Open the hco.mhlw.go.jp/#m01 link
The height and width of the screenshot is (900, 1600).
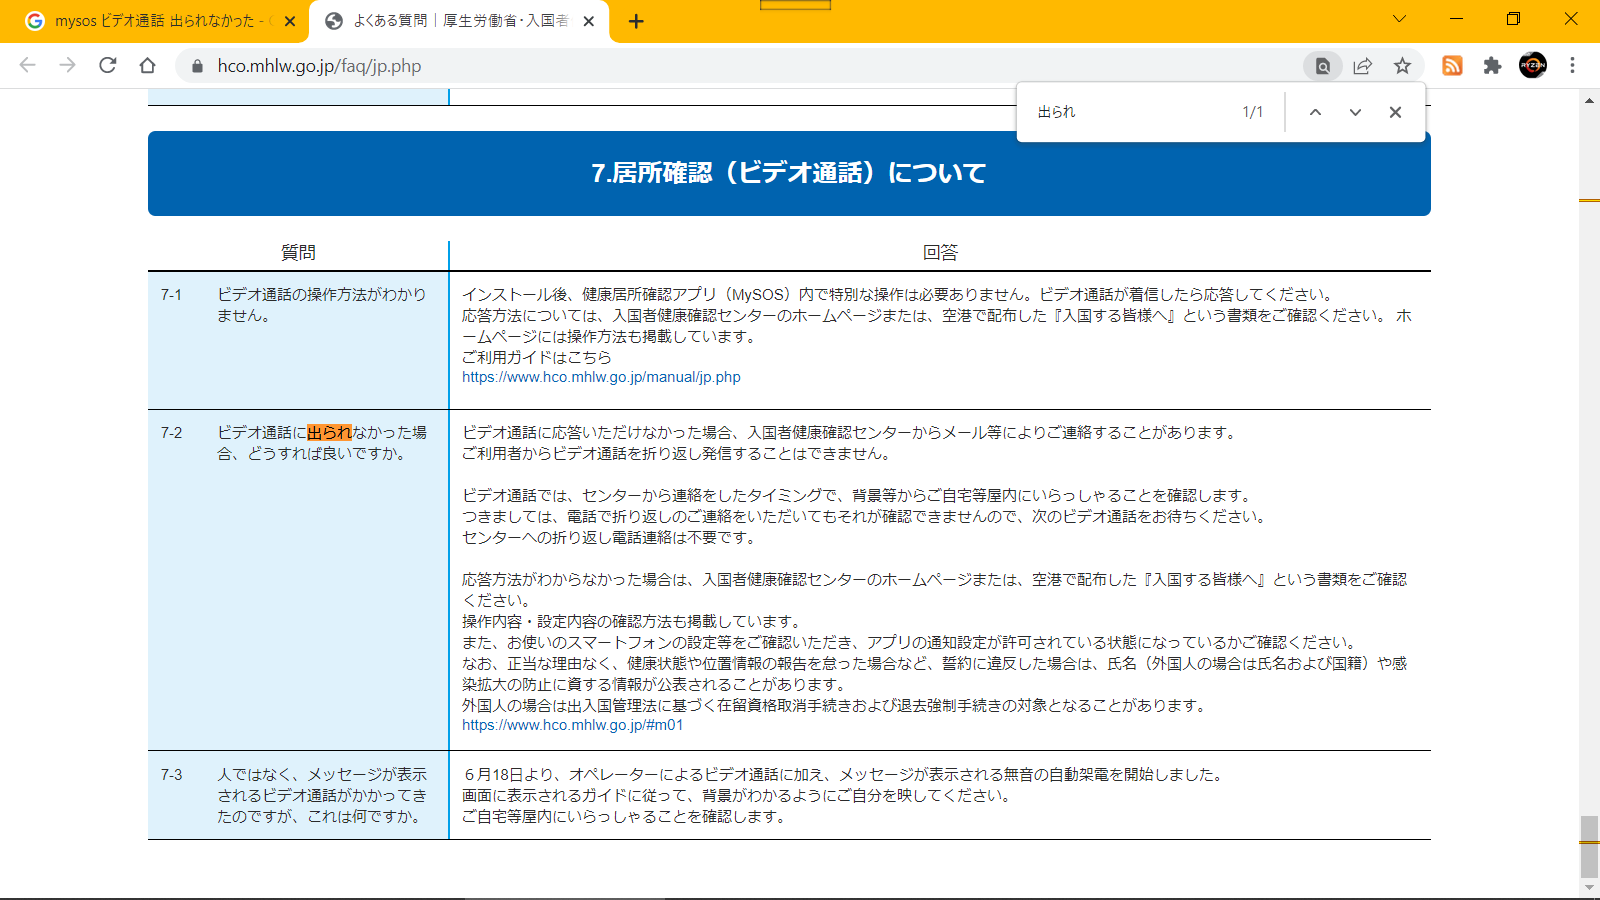[572, 725]
